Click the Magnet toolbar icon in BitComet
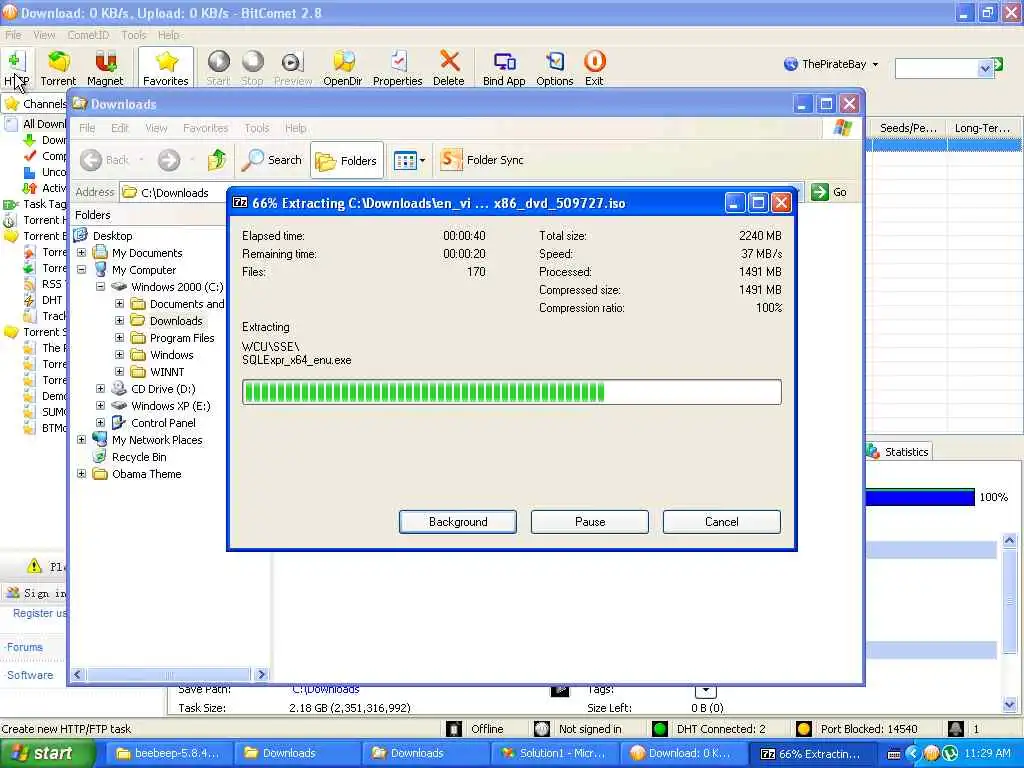This screenshot has width=1024, height=768. [x=105, y=68]
